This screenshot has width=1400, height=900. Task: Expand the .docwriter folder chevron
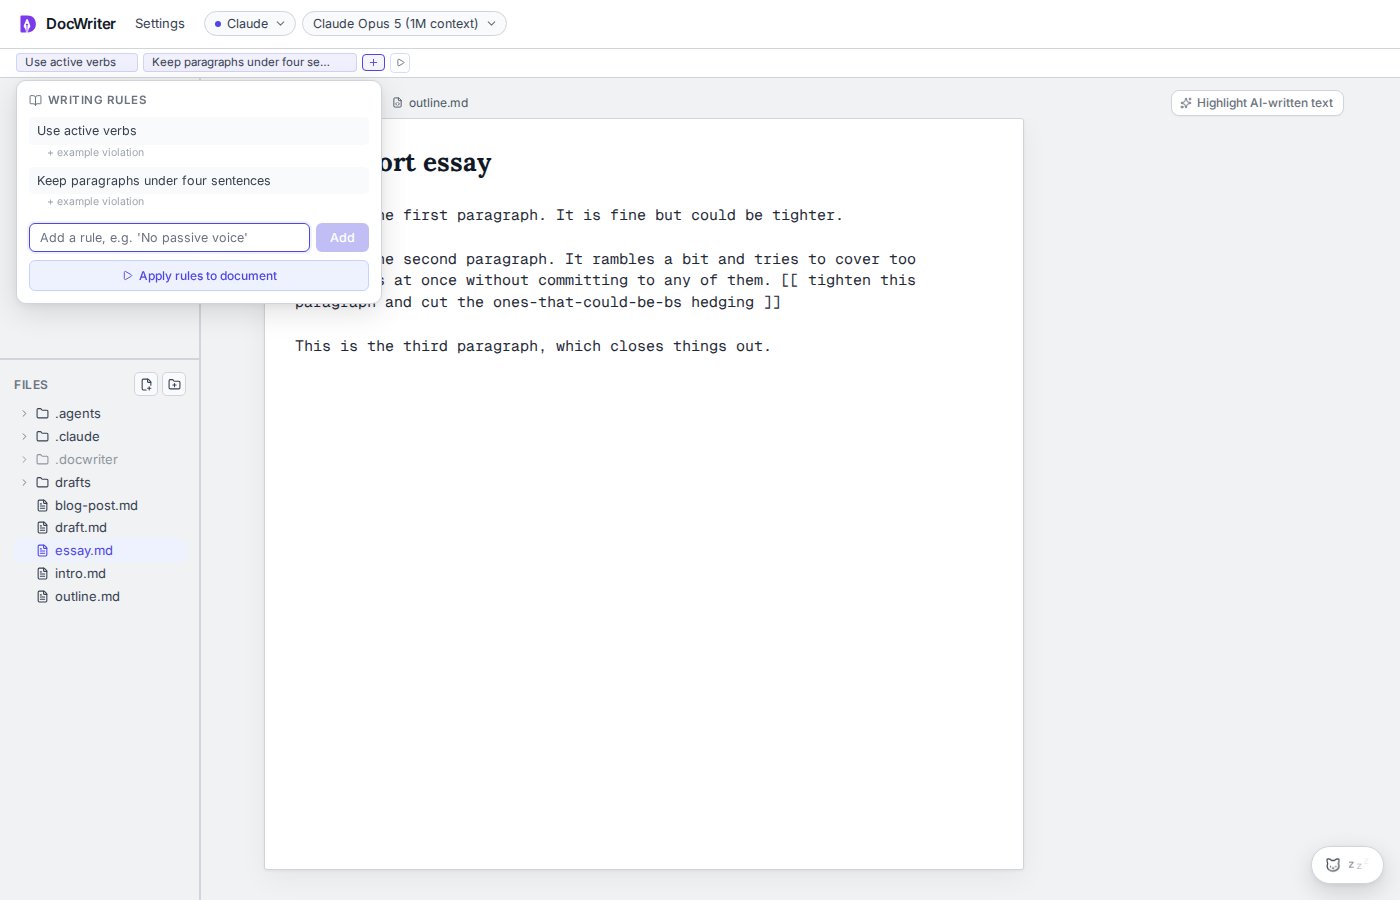pos(24,460)
